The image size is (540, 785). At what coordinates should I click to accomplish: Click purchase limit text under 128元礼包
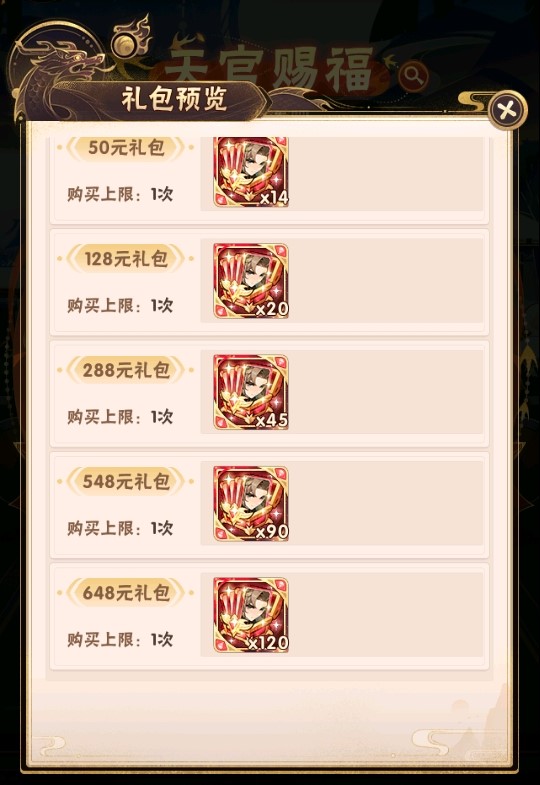pyautogui.click(x=120, y=305)
